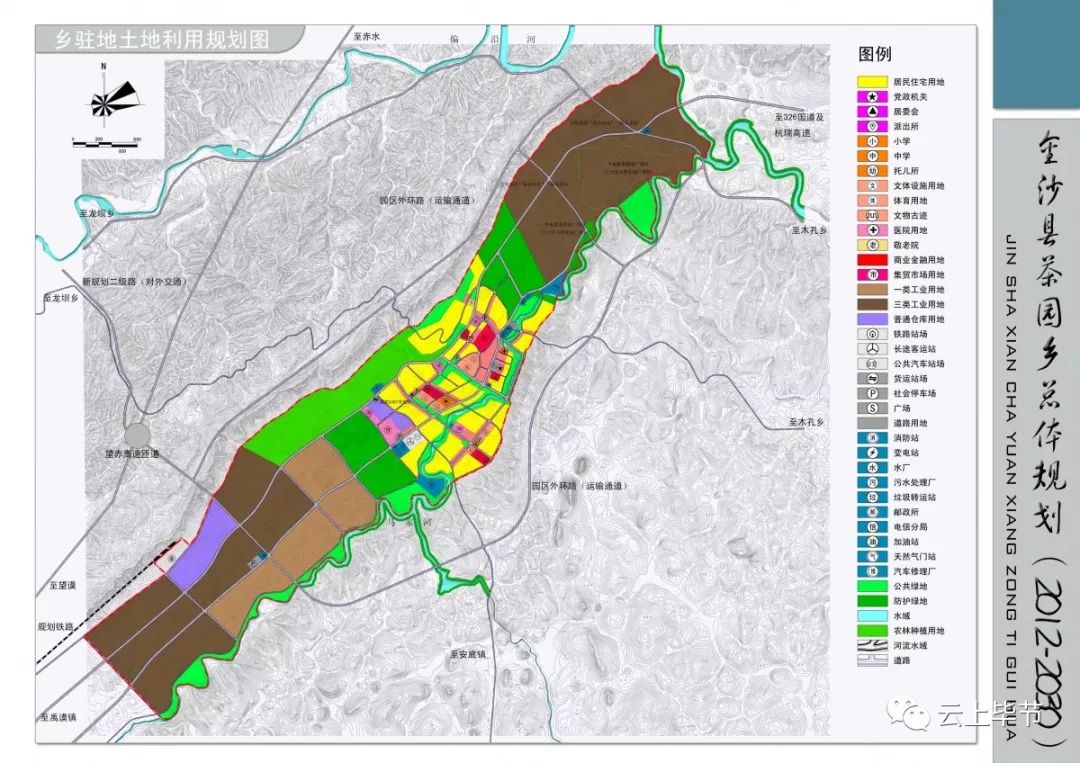
Task: Click the north arrow compass rose
Action: click(x=104, y=101)
